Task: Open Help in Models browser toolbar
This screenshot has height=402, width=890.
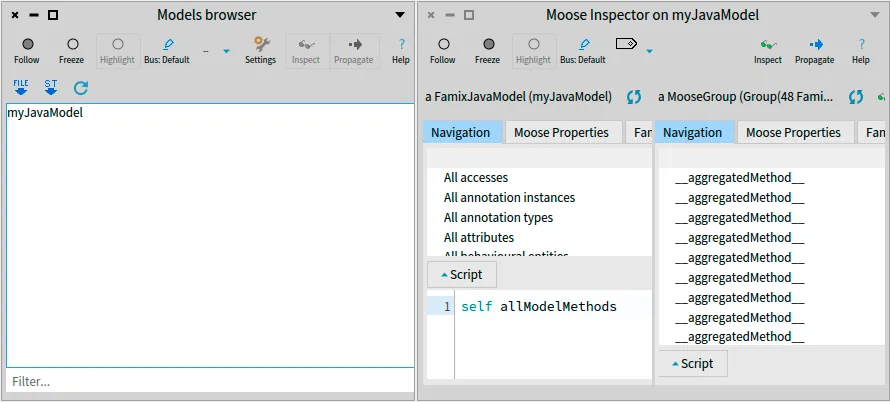Action: pos(401,51)
